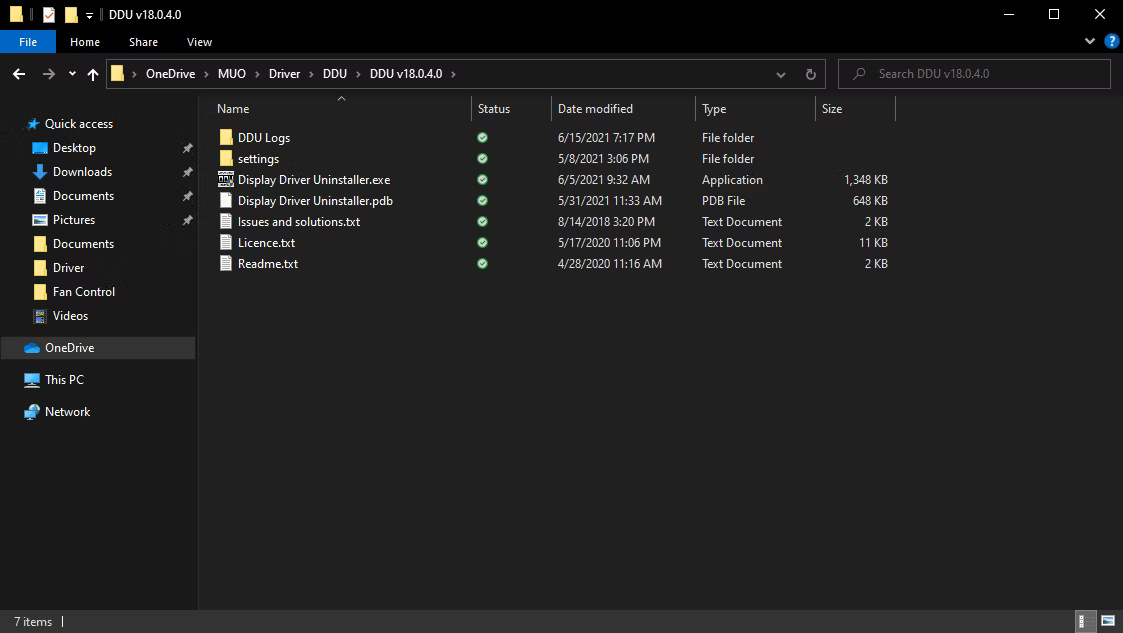The image size is (1123, 633).
Task: Unpin Desktop from Quick access
Action: [187, 147]
